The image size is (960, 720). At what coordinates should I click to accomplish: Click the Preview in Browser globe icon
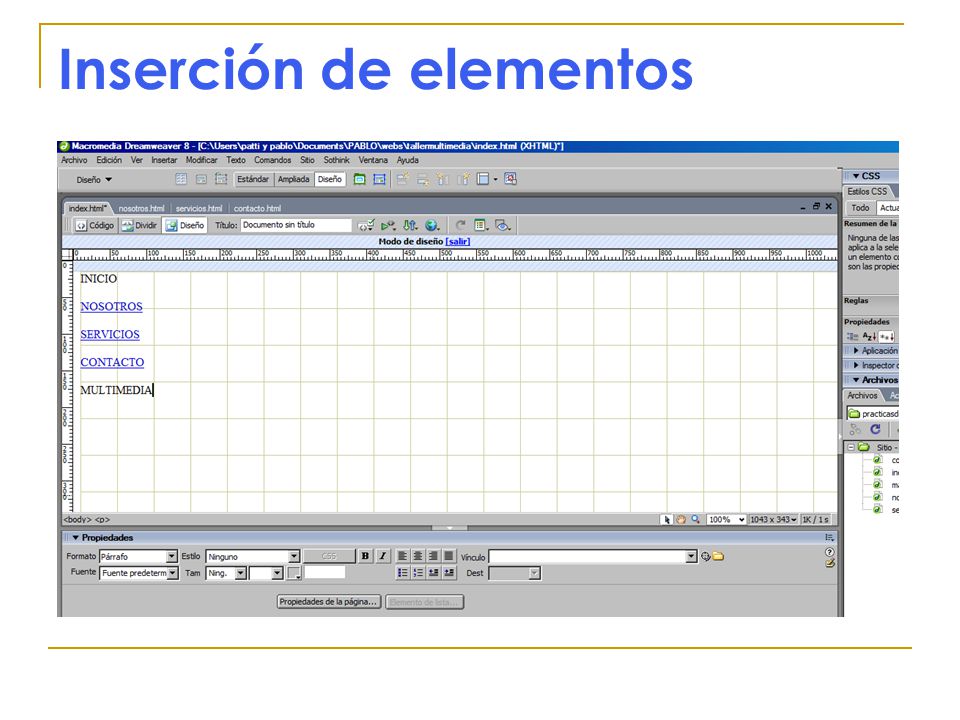(432, 225)
